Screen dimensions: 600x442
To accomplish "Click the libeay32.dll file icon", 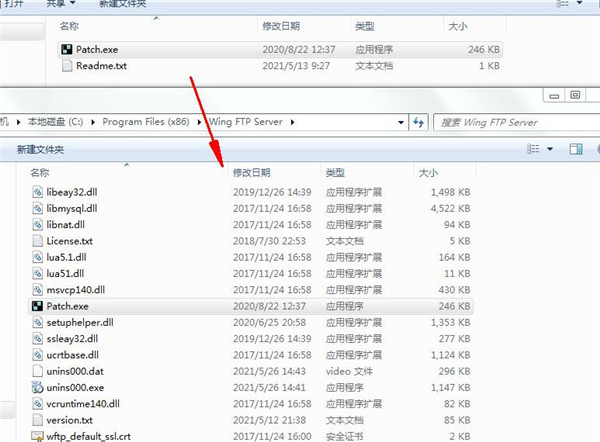I will tap(37, 190).
